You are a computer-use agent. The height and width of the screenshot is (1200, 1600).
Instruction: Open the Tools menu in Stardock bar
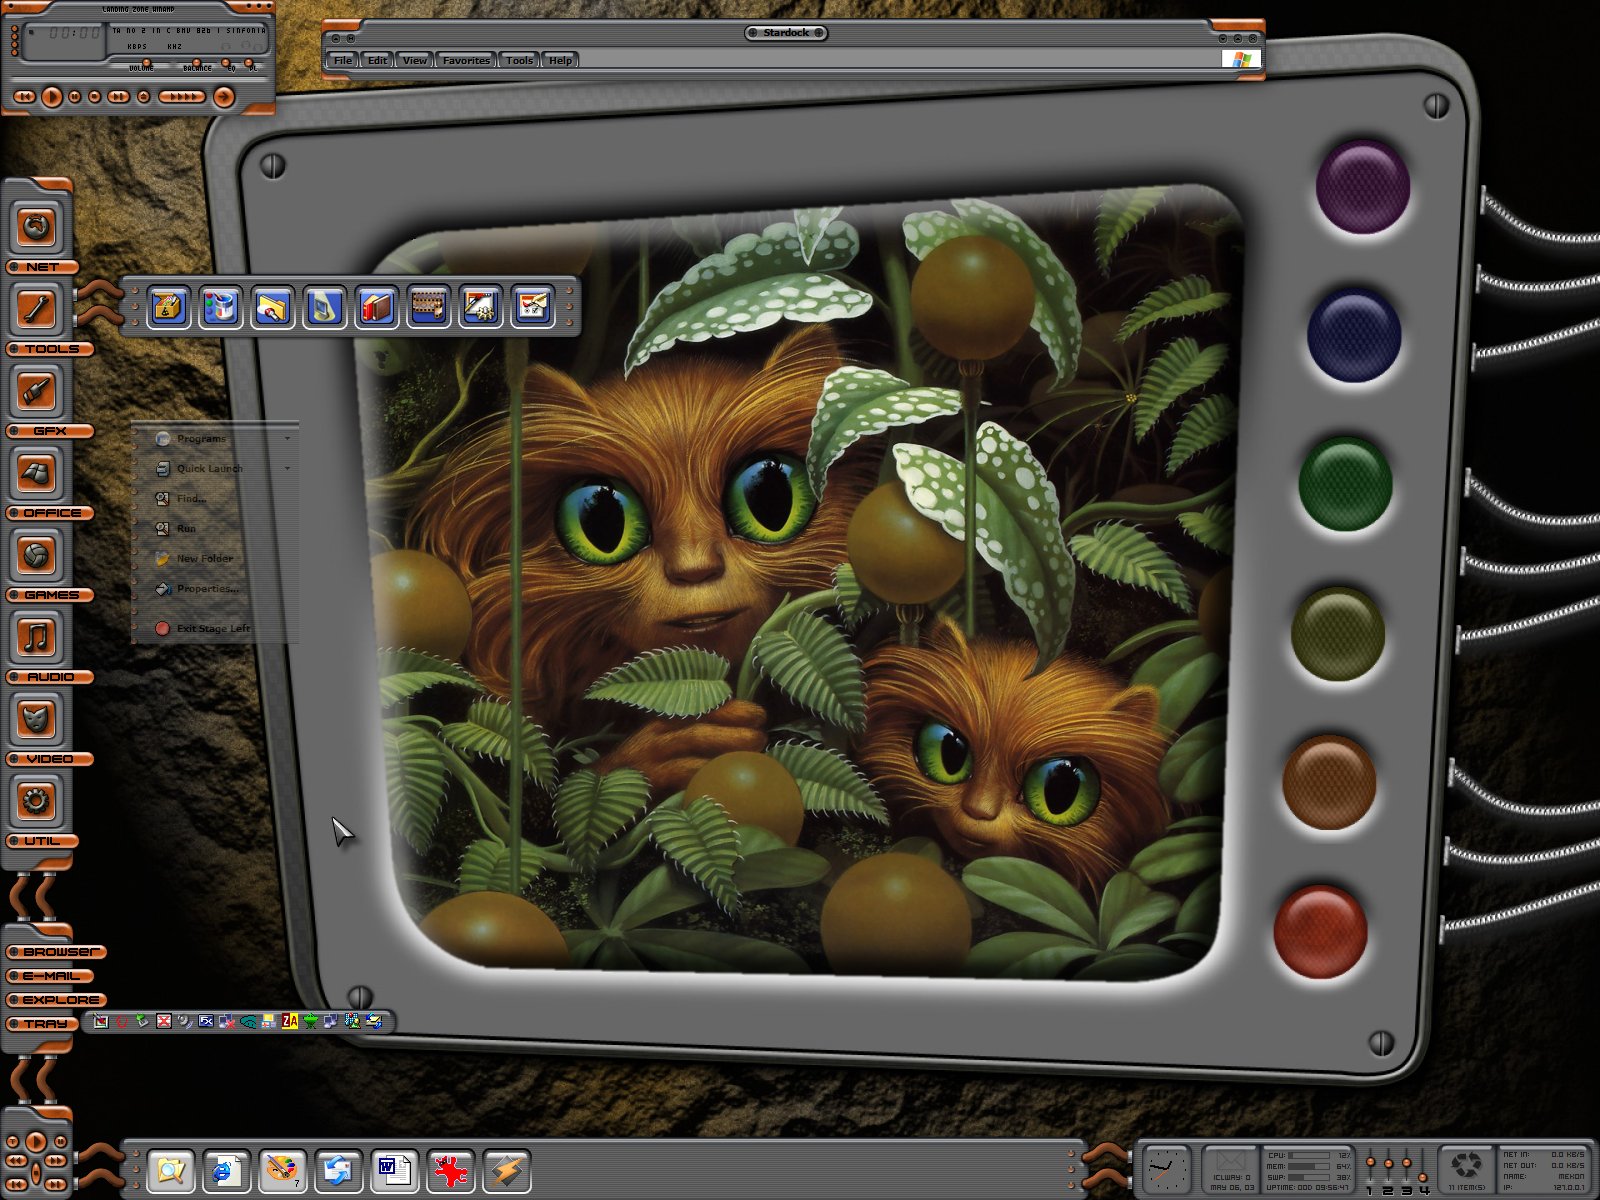point(519,60)
